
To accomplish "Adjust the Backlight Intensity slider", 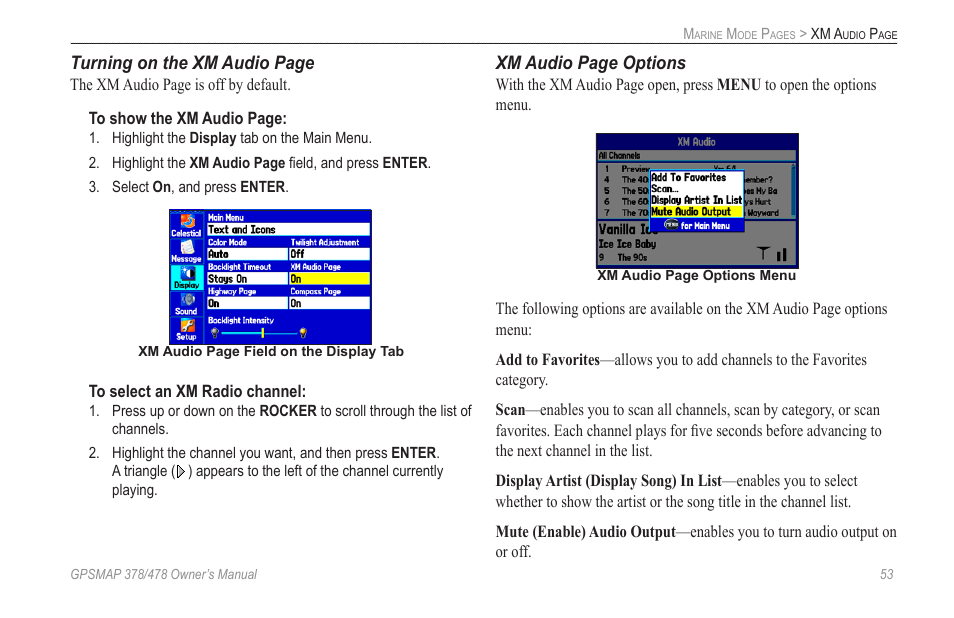I will pos(259,333).
